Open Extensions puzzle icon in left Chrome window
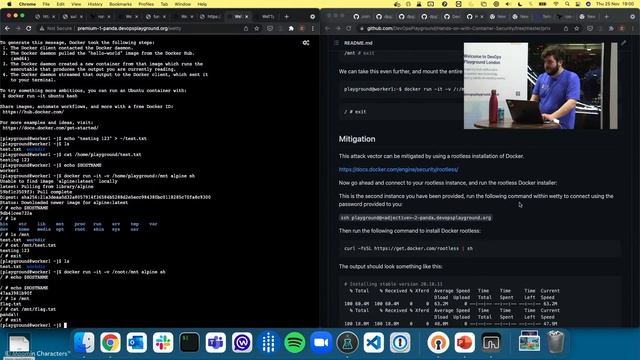The height and width of the screenshot is (360, 640). pos(291,29)
